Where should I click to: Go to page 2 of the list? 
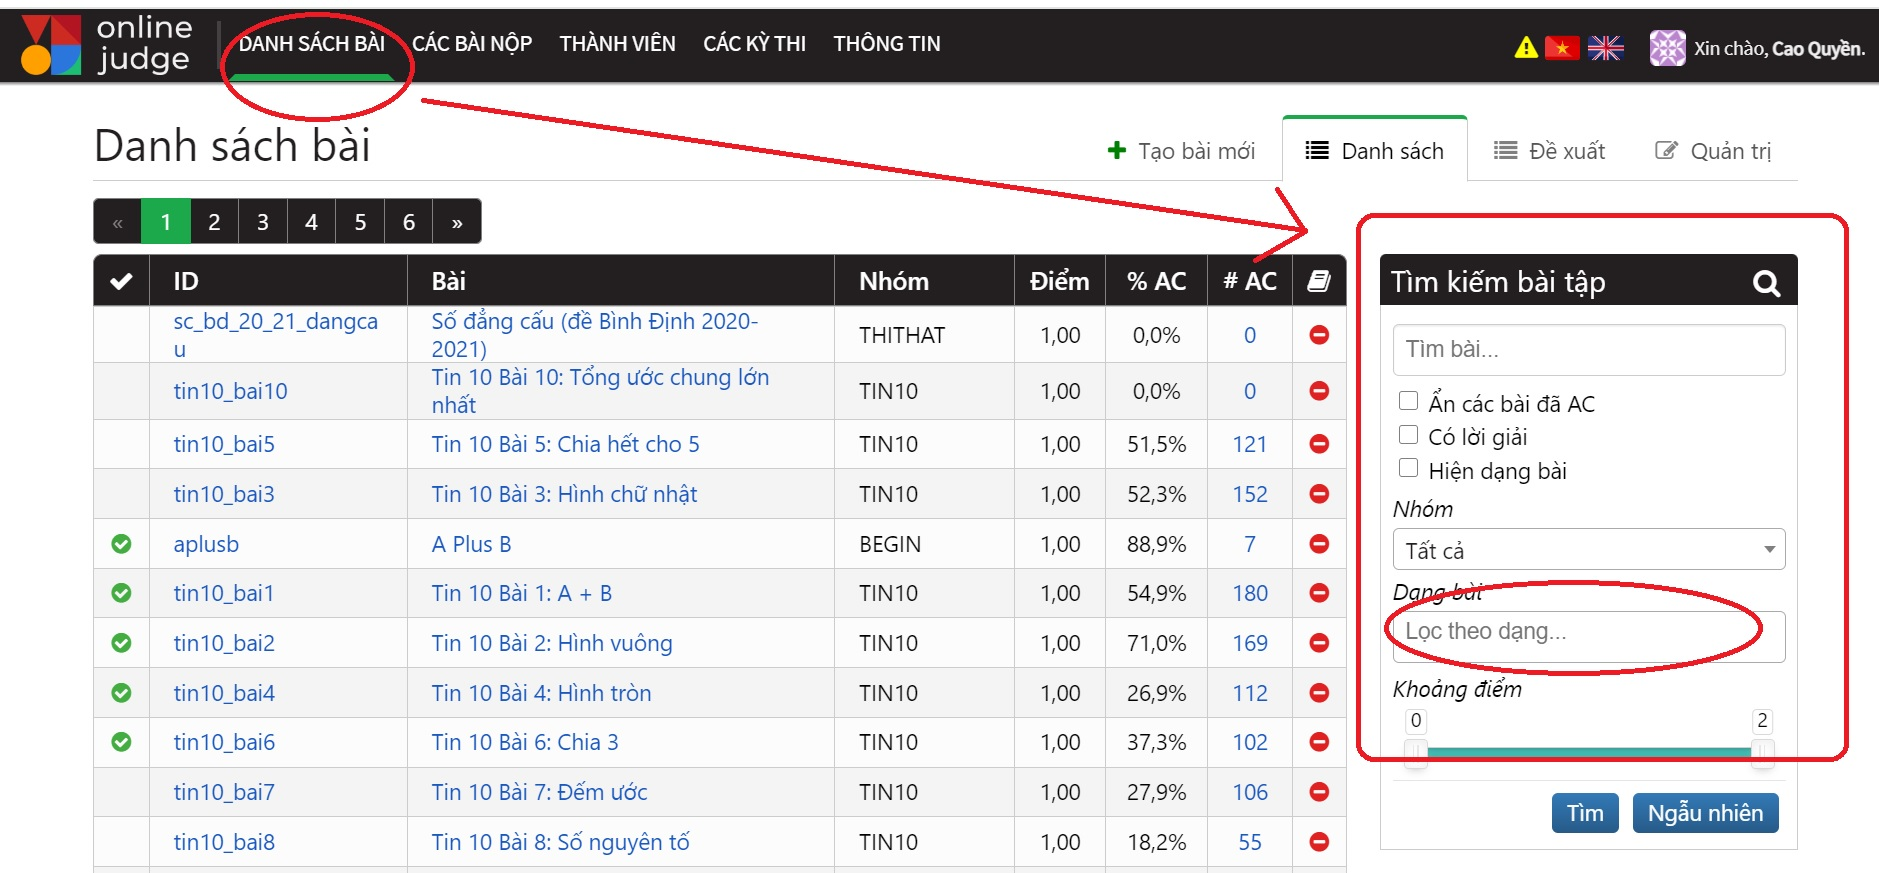tap(214, 222)
